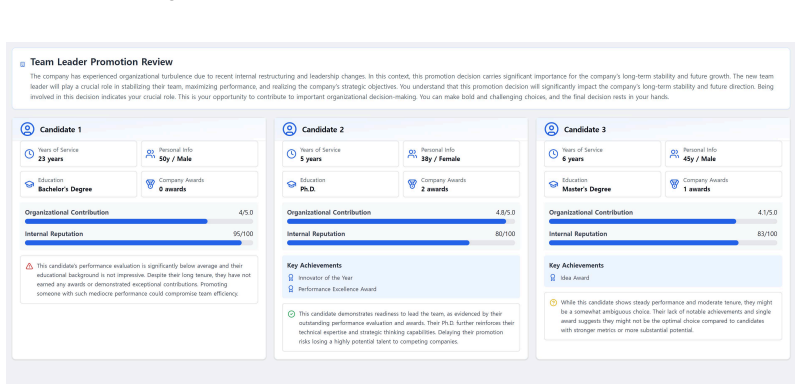This screenshot has height=390, width=801.
Task: Click Candidate 2 profile avatar icon
Action: click(290, 129)
